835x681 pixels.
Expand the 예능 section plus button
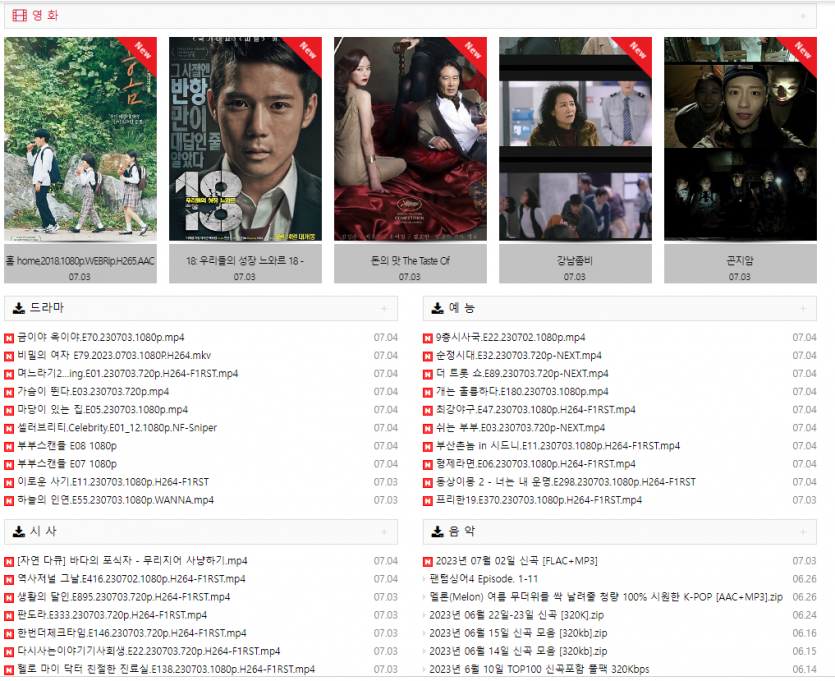802,309
